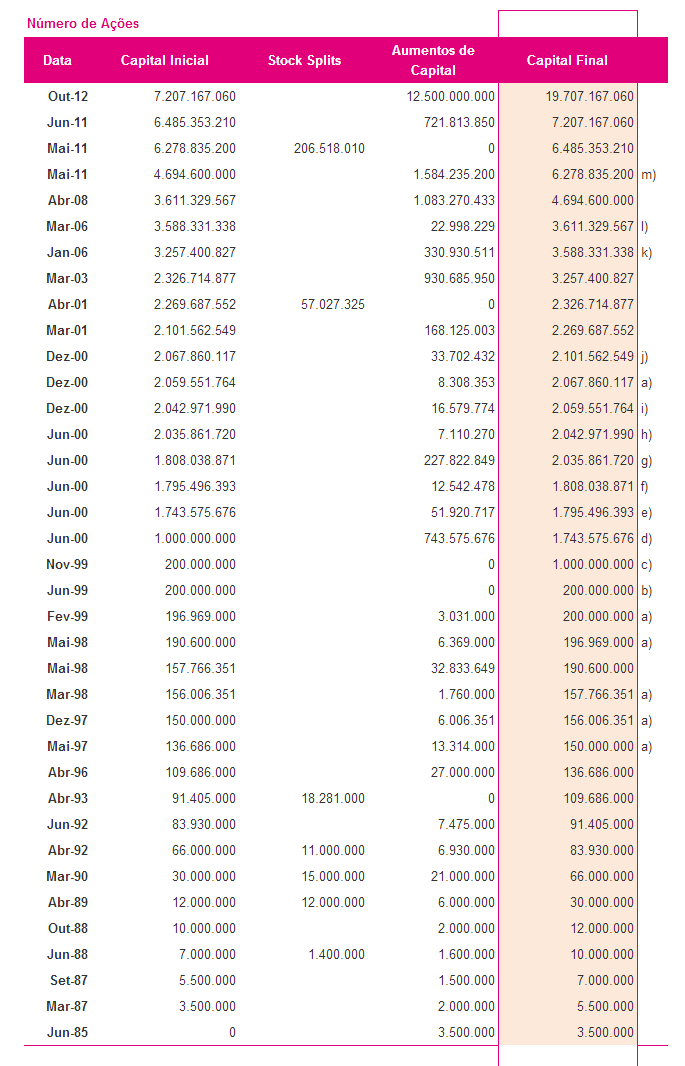Viewport: 685px width, 1066px height.
Task: Select the 'Stock Splits' column header
Action: pyautogui.click(x=304, y=61)
